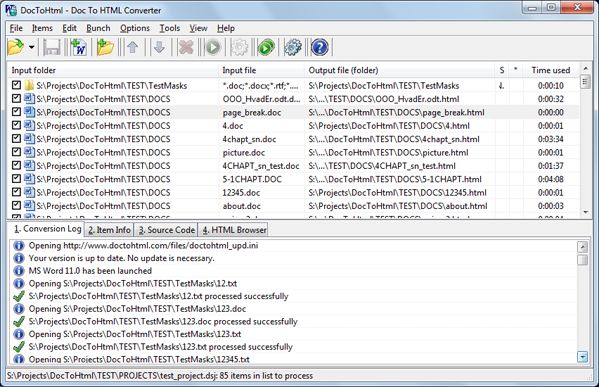
Task: Click the open project folder icon
Action: click(16, 47)
